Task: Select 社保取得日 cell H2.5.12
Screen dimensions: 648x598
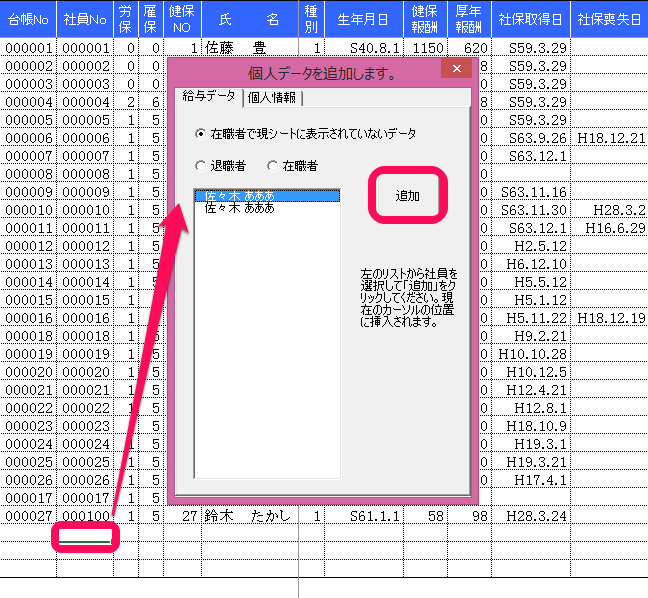Action: 531,246
